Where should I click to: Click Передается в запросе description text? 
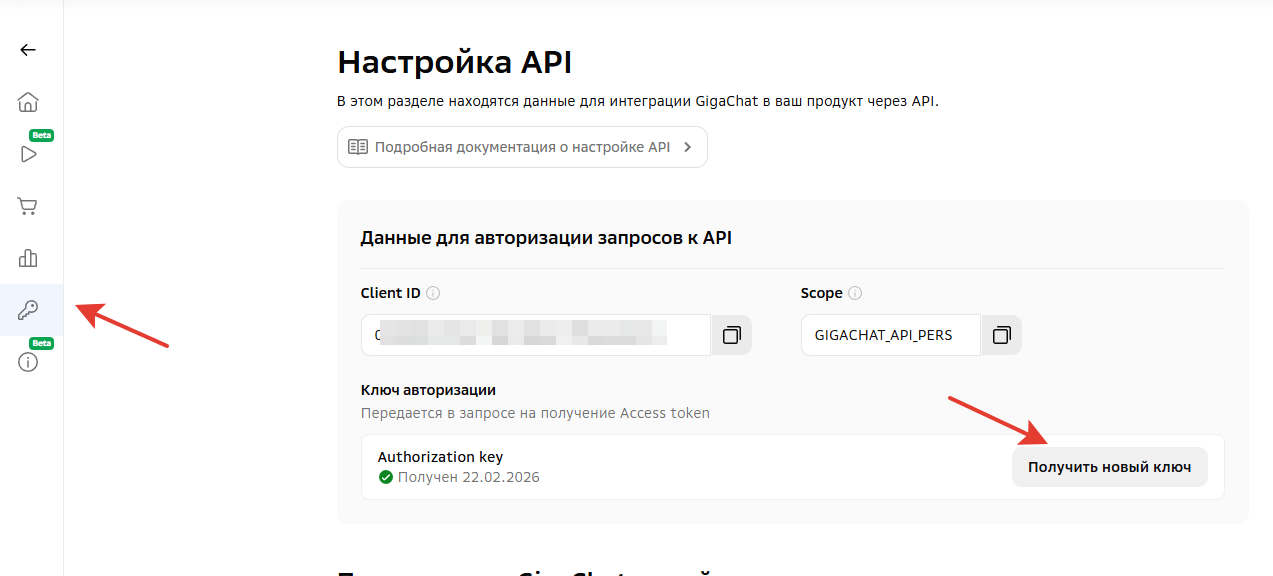click(535, 413)
